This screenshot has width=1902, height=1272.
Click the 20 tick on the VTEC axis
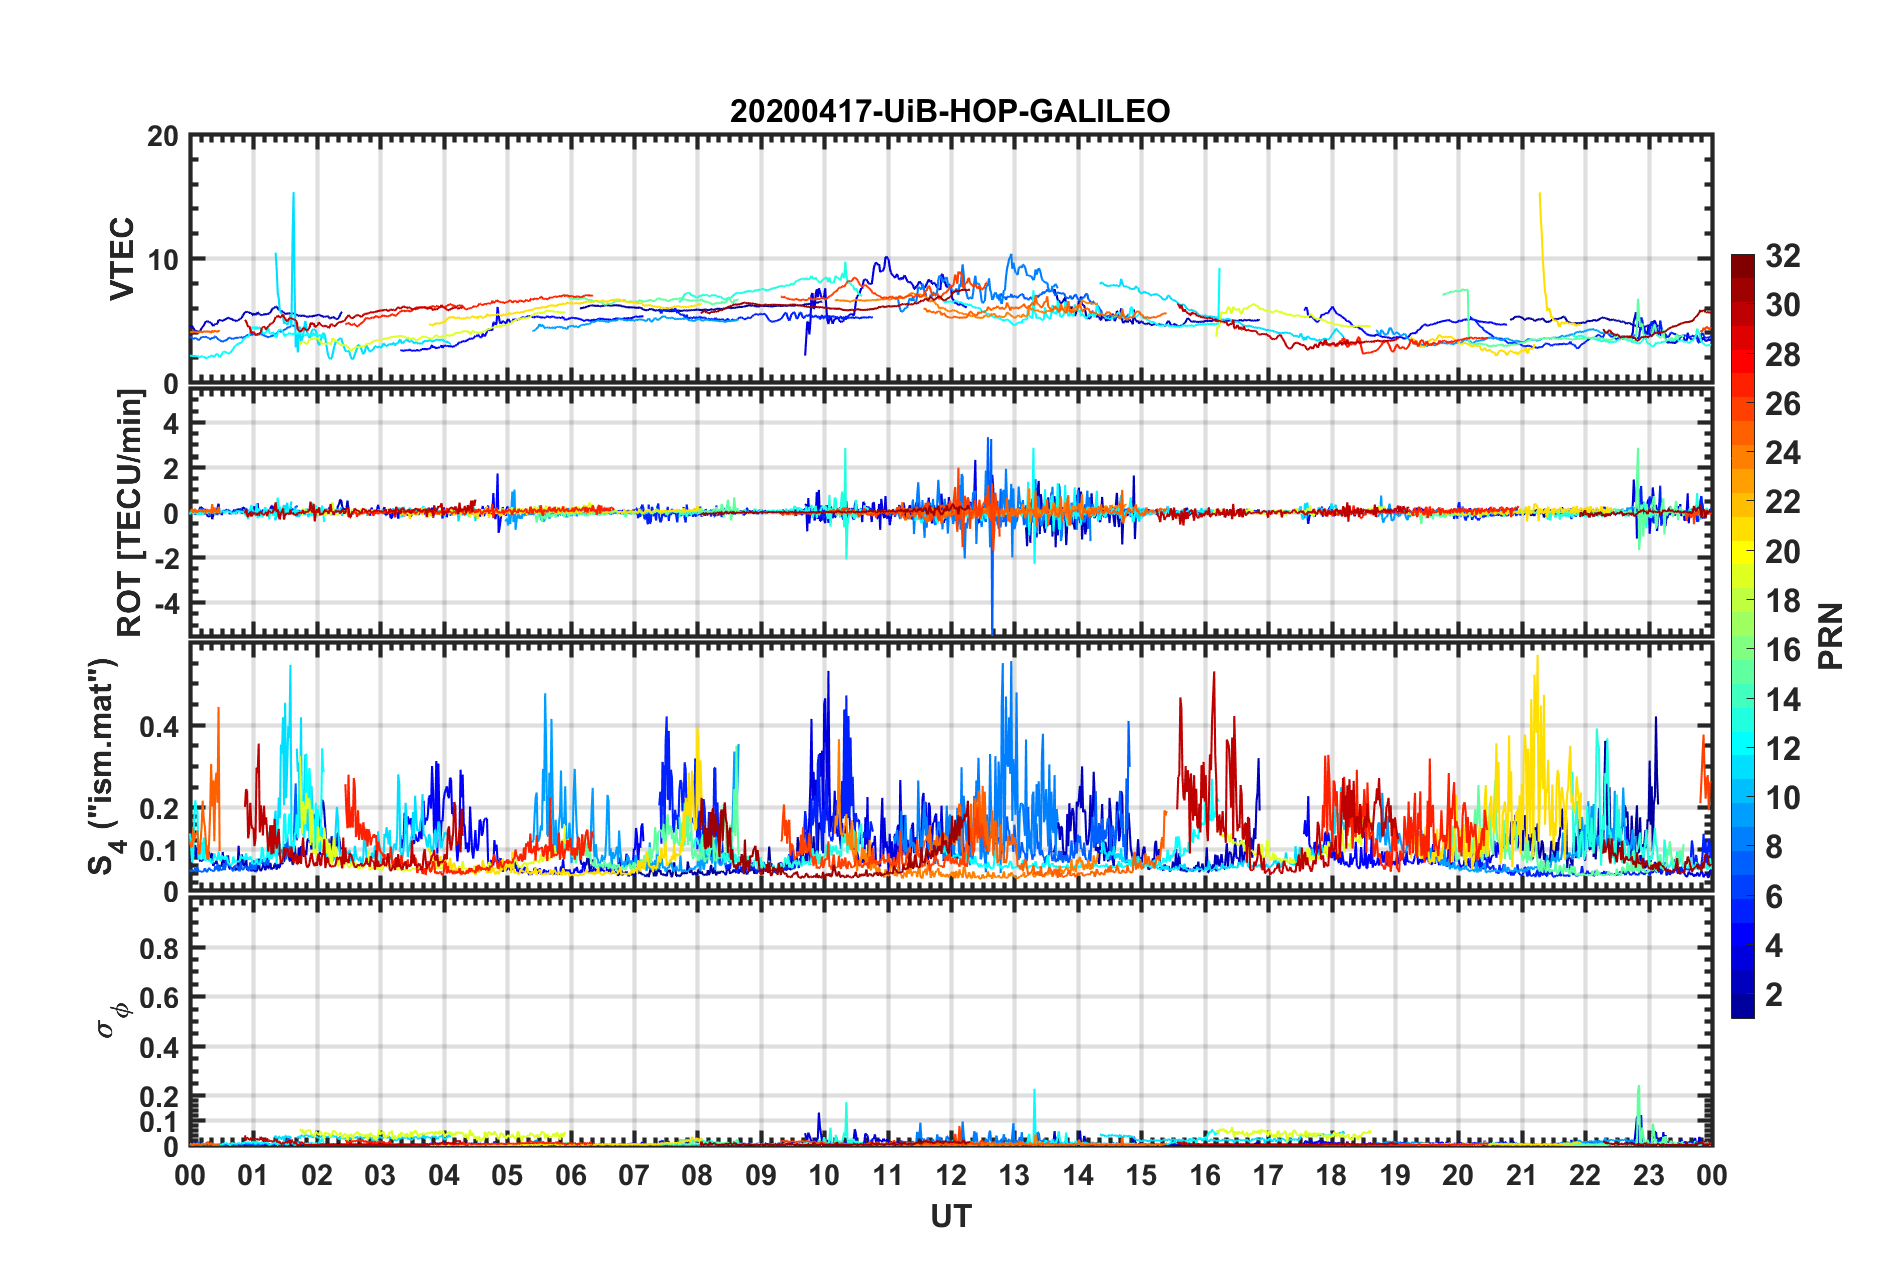click(x=163, y=137)
